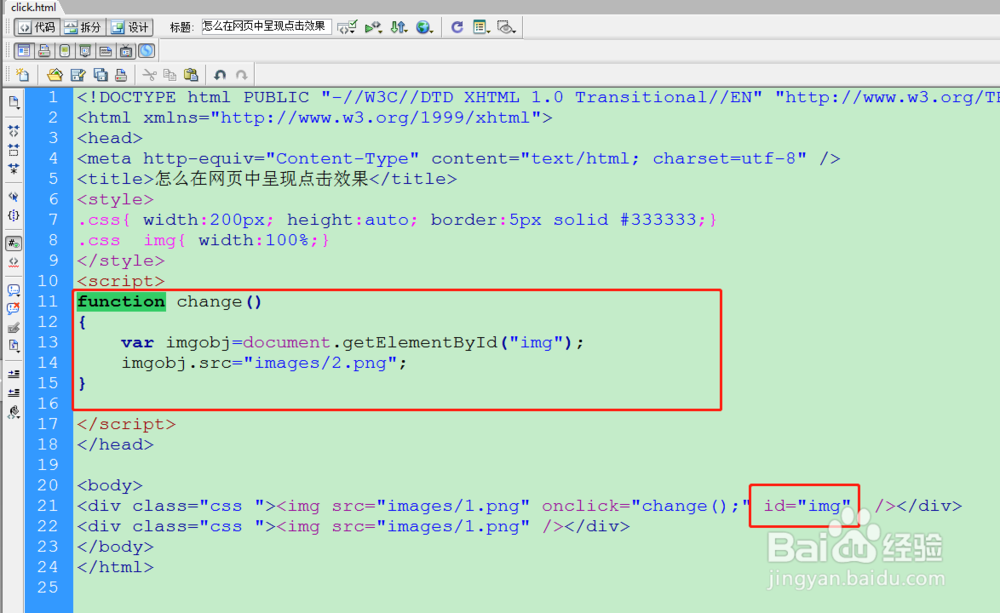
Task: Undo the last edit
Action: [x=220, y=75]
